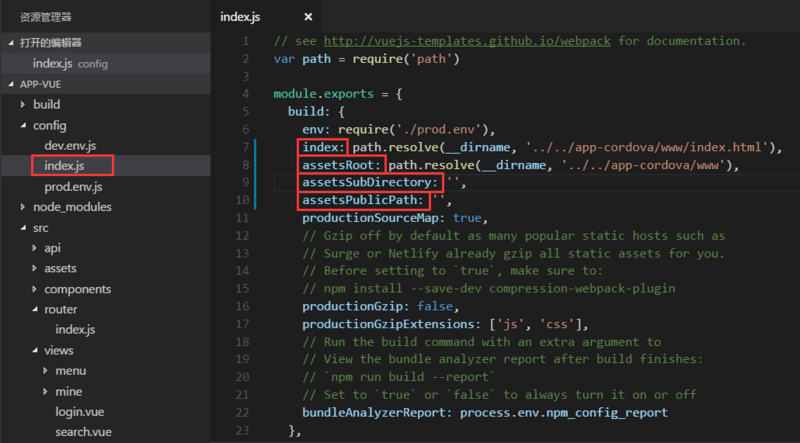Collapse the config folder arrow
The image size is (800, 443).
[x=22, y=125]
